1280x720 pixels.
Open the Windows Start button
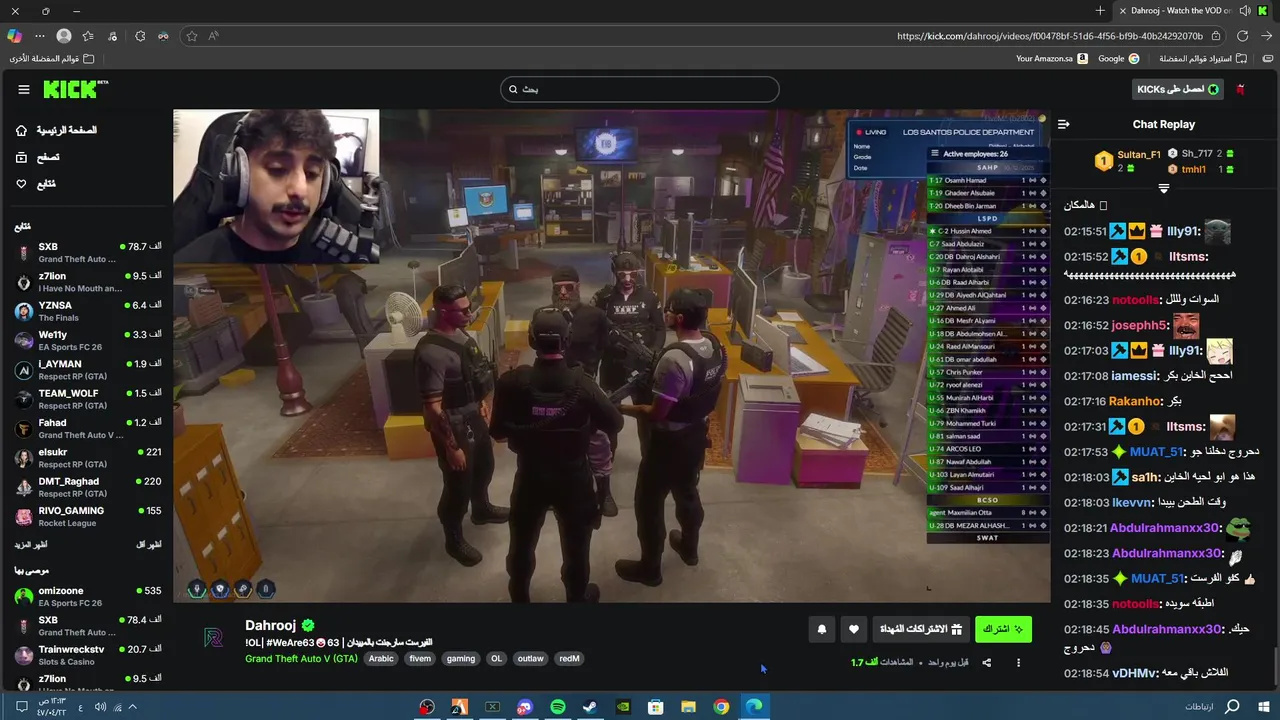point(1264,707)
